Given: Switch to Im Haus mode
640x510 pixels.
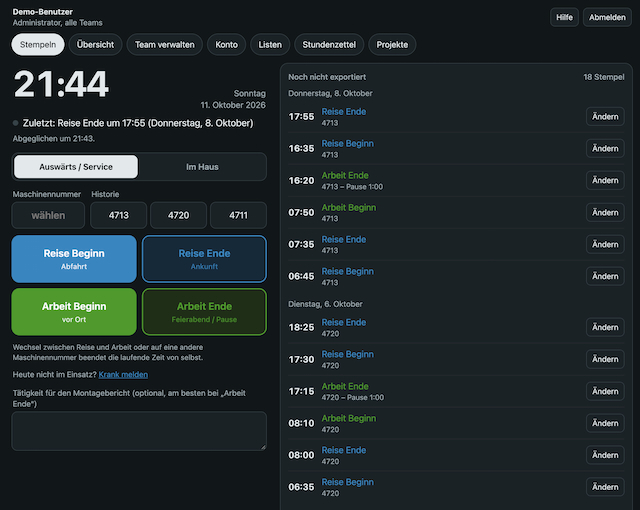Looking at the screenshot, I should coord(202,166).
